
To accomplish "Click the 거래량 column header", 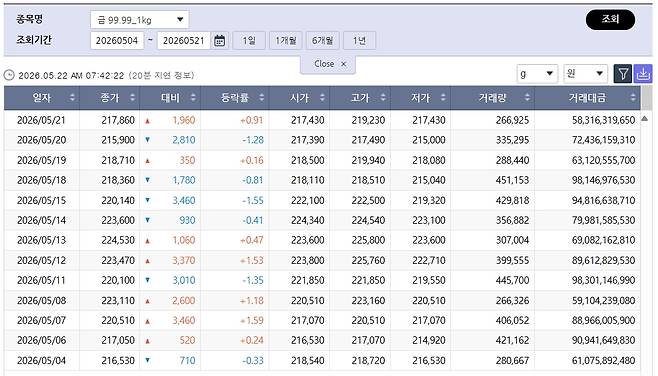I will (493, 98).
